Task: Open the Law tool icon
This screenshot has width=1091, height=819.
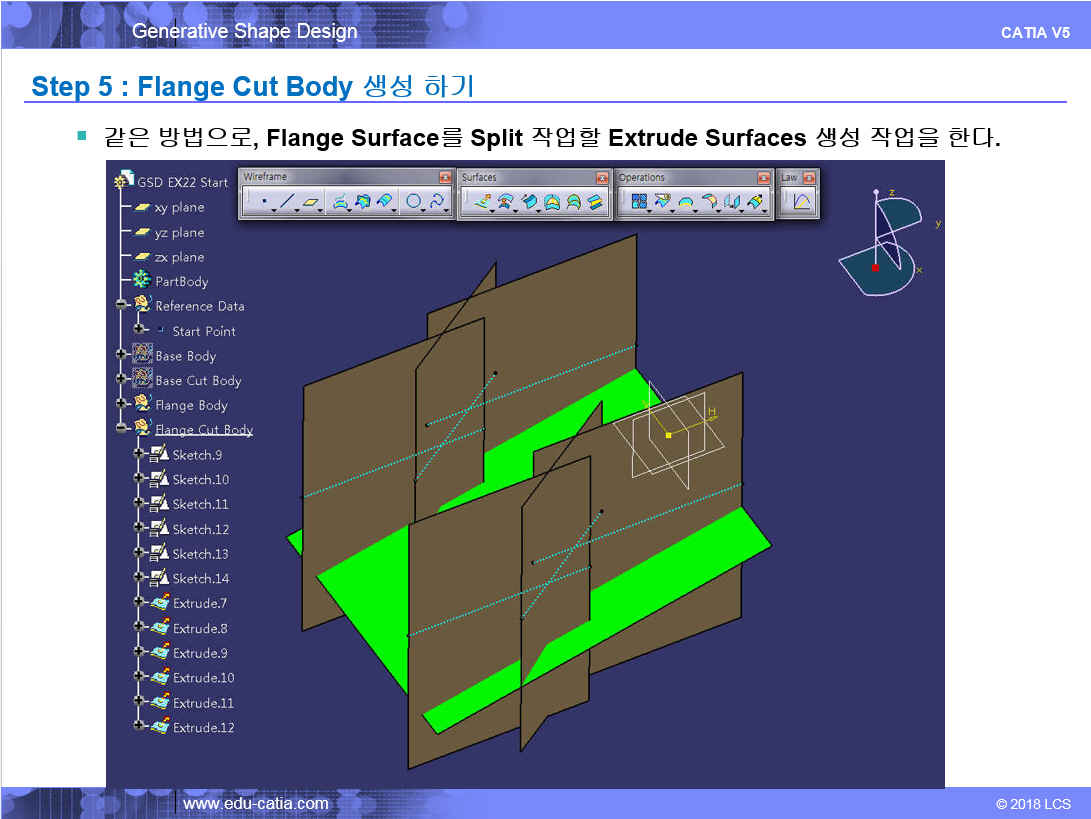Action: pos(801,202)
